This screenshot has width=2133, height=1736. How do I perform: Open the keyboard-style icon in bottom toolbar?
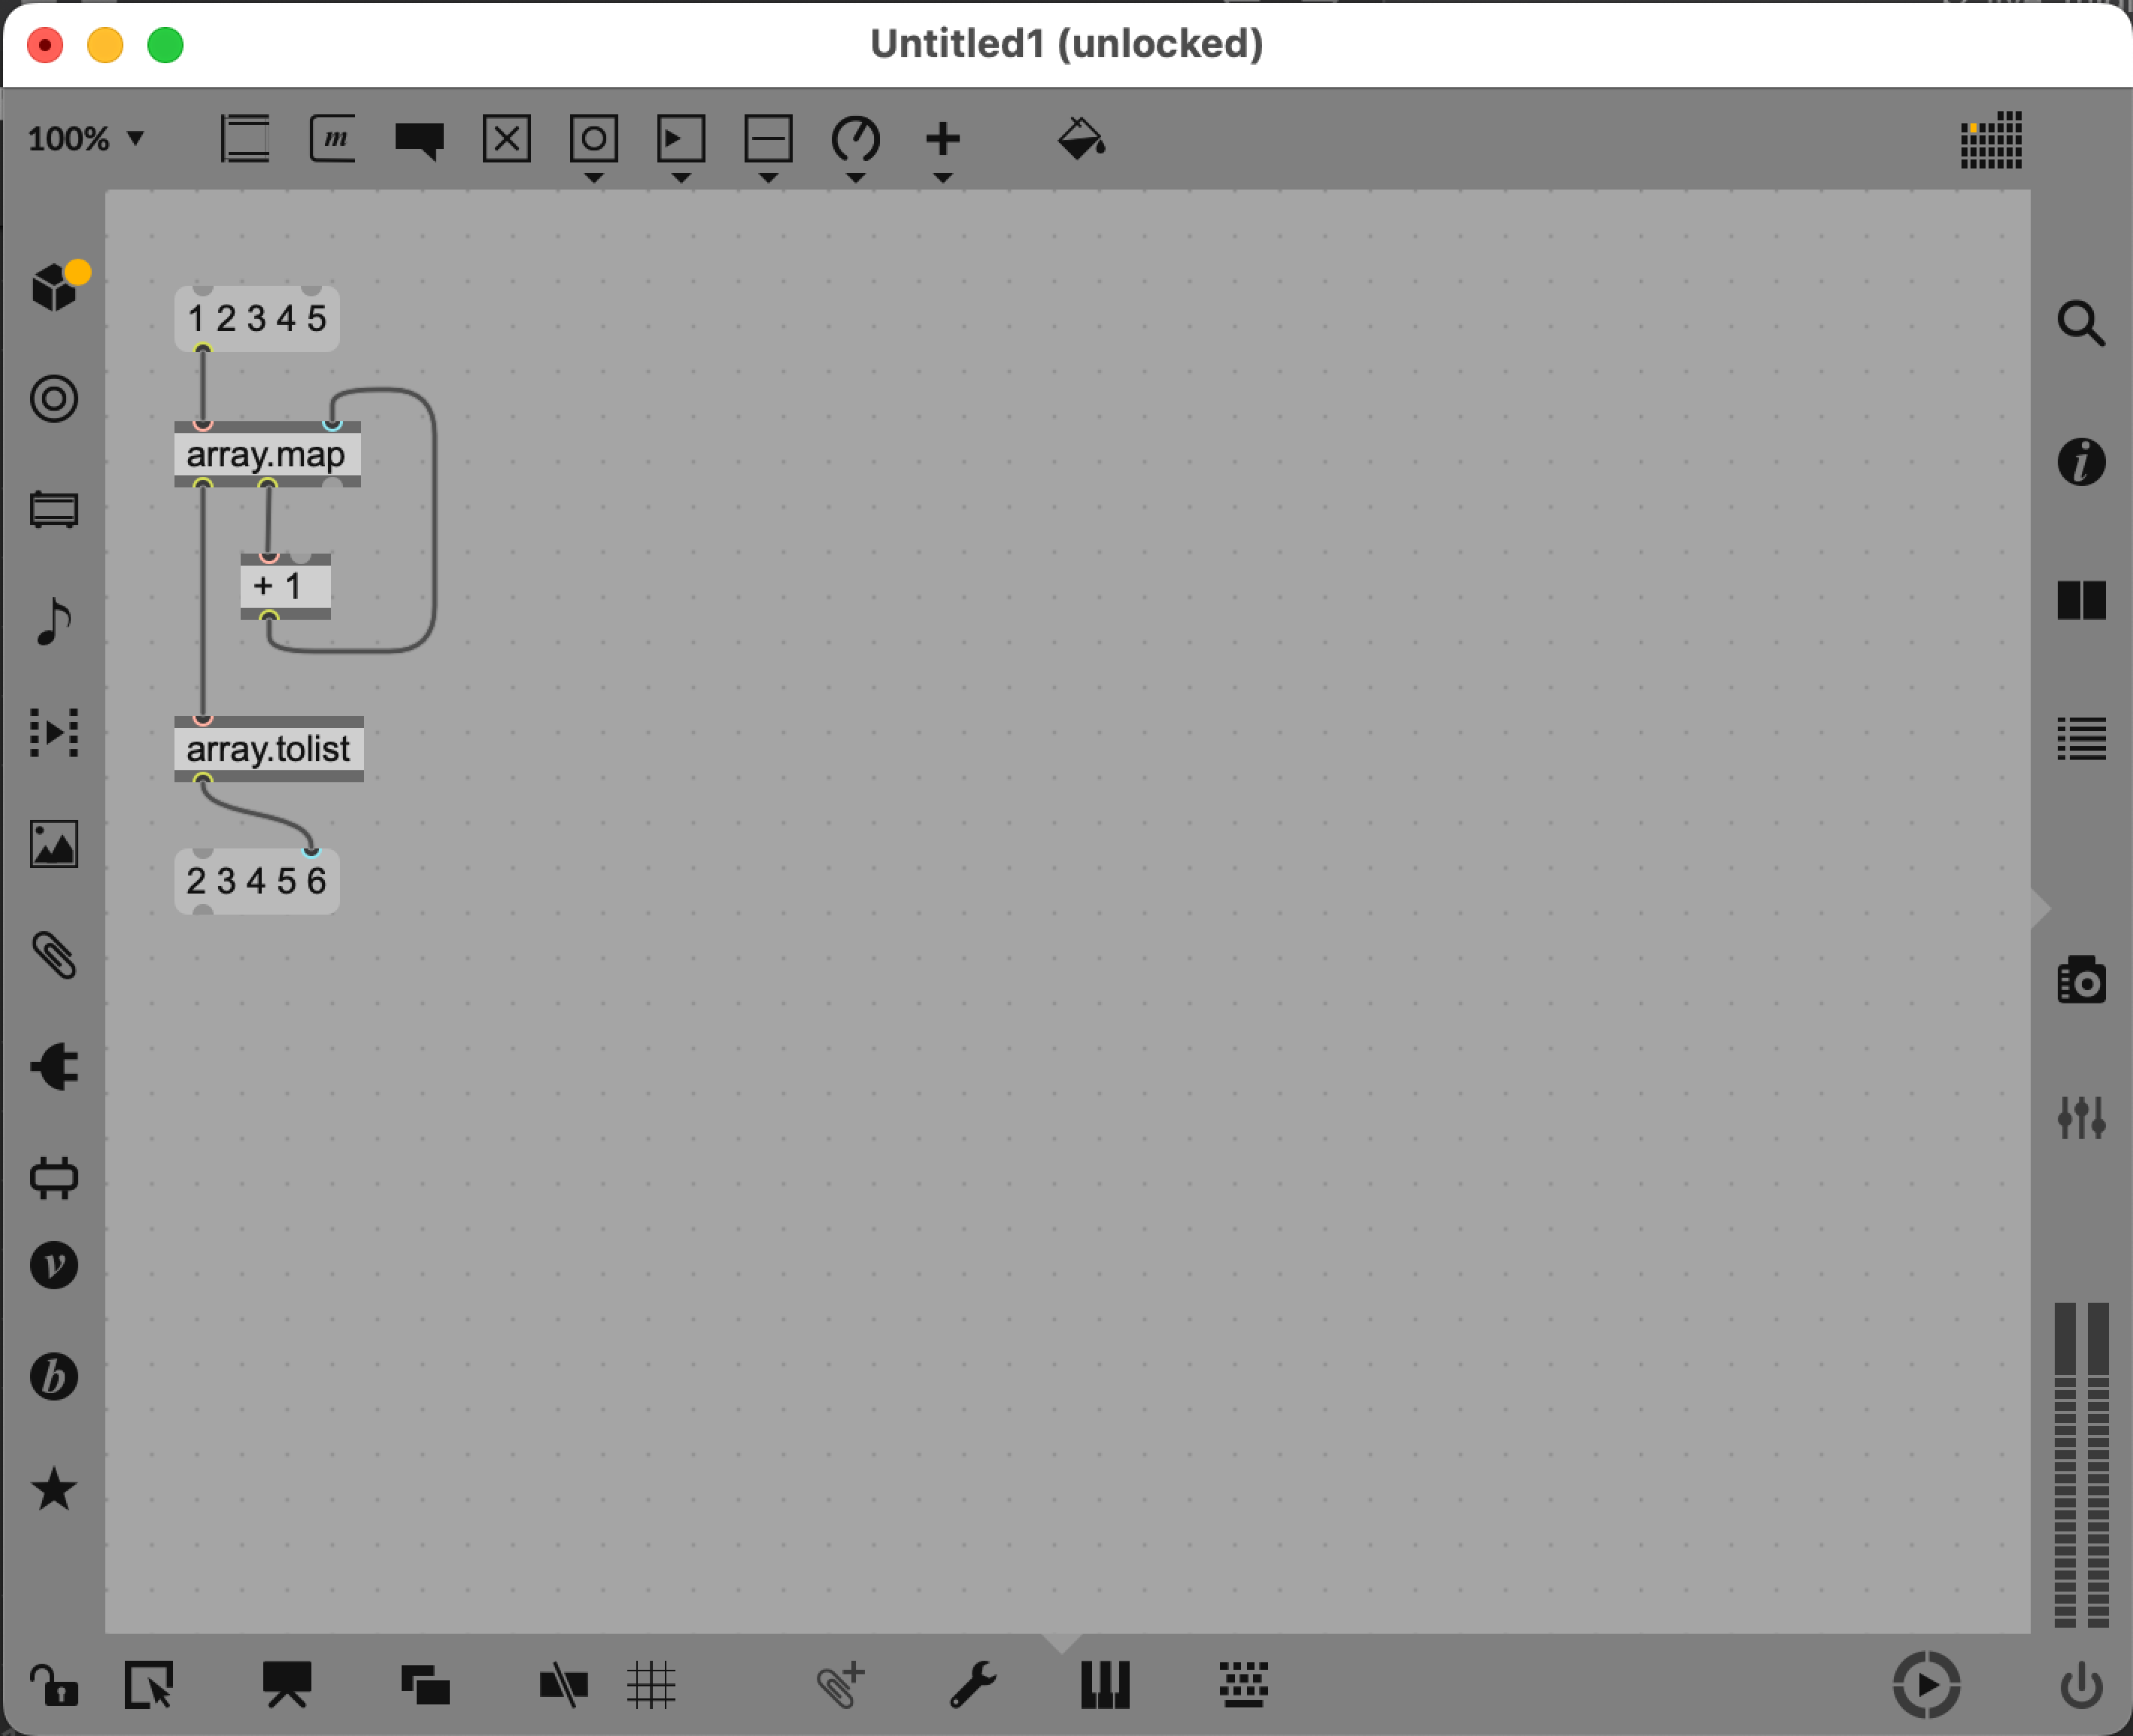coord(1243,1685)
